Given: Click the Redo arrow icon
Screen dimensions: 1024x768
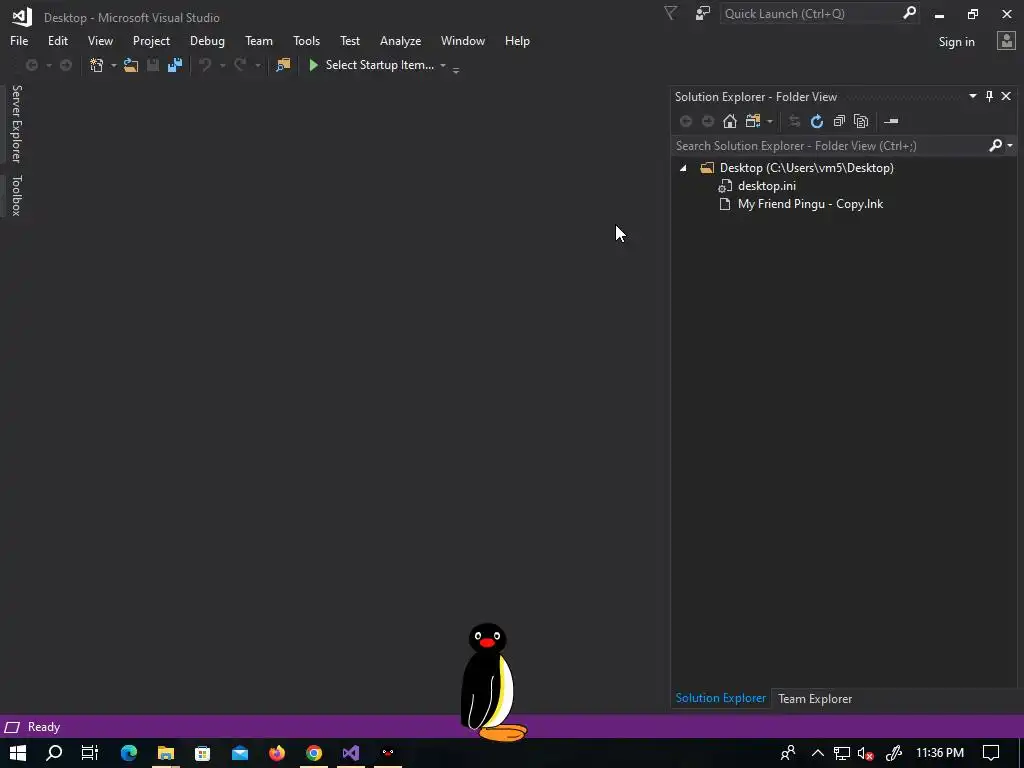Looking at the screenshot, I should coord(240,65).
